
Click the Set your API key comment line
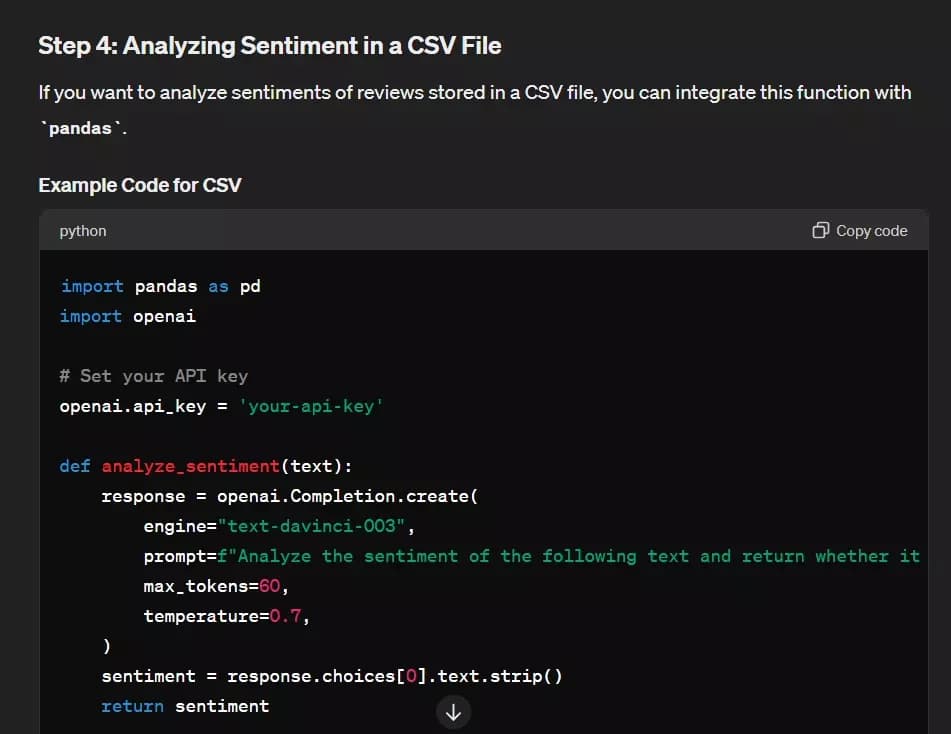pos(150,376)
